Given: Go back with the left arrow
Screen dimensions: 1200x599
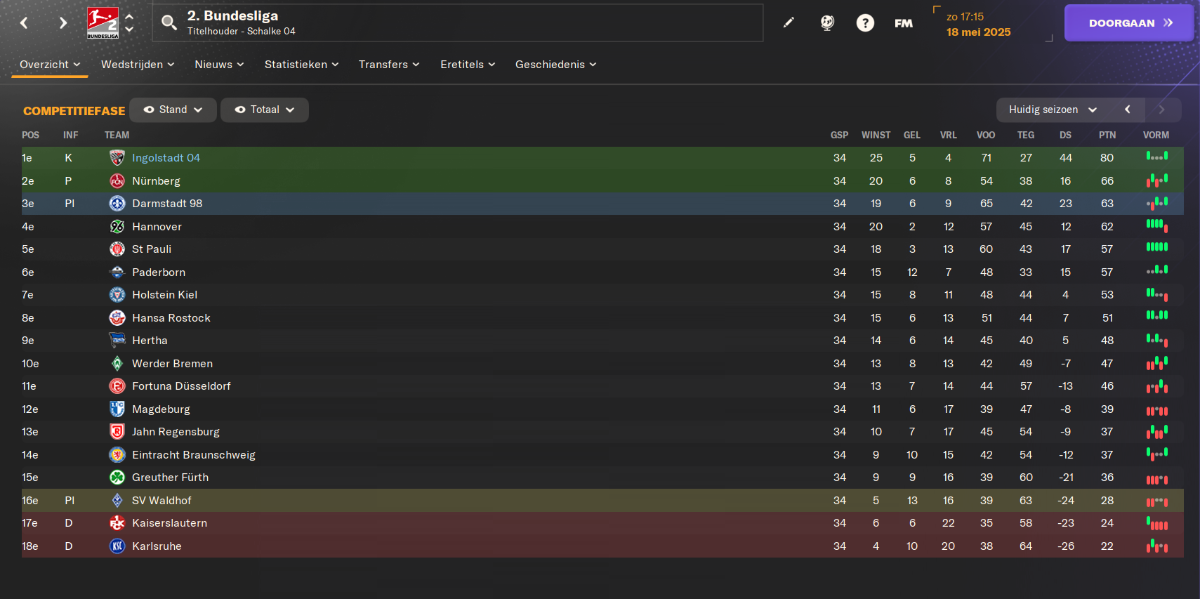Looking at the screenshot, I should [24, 22].
